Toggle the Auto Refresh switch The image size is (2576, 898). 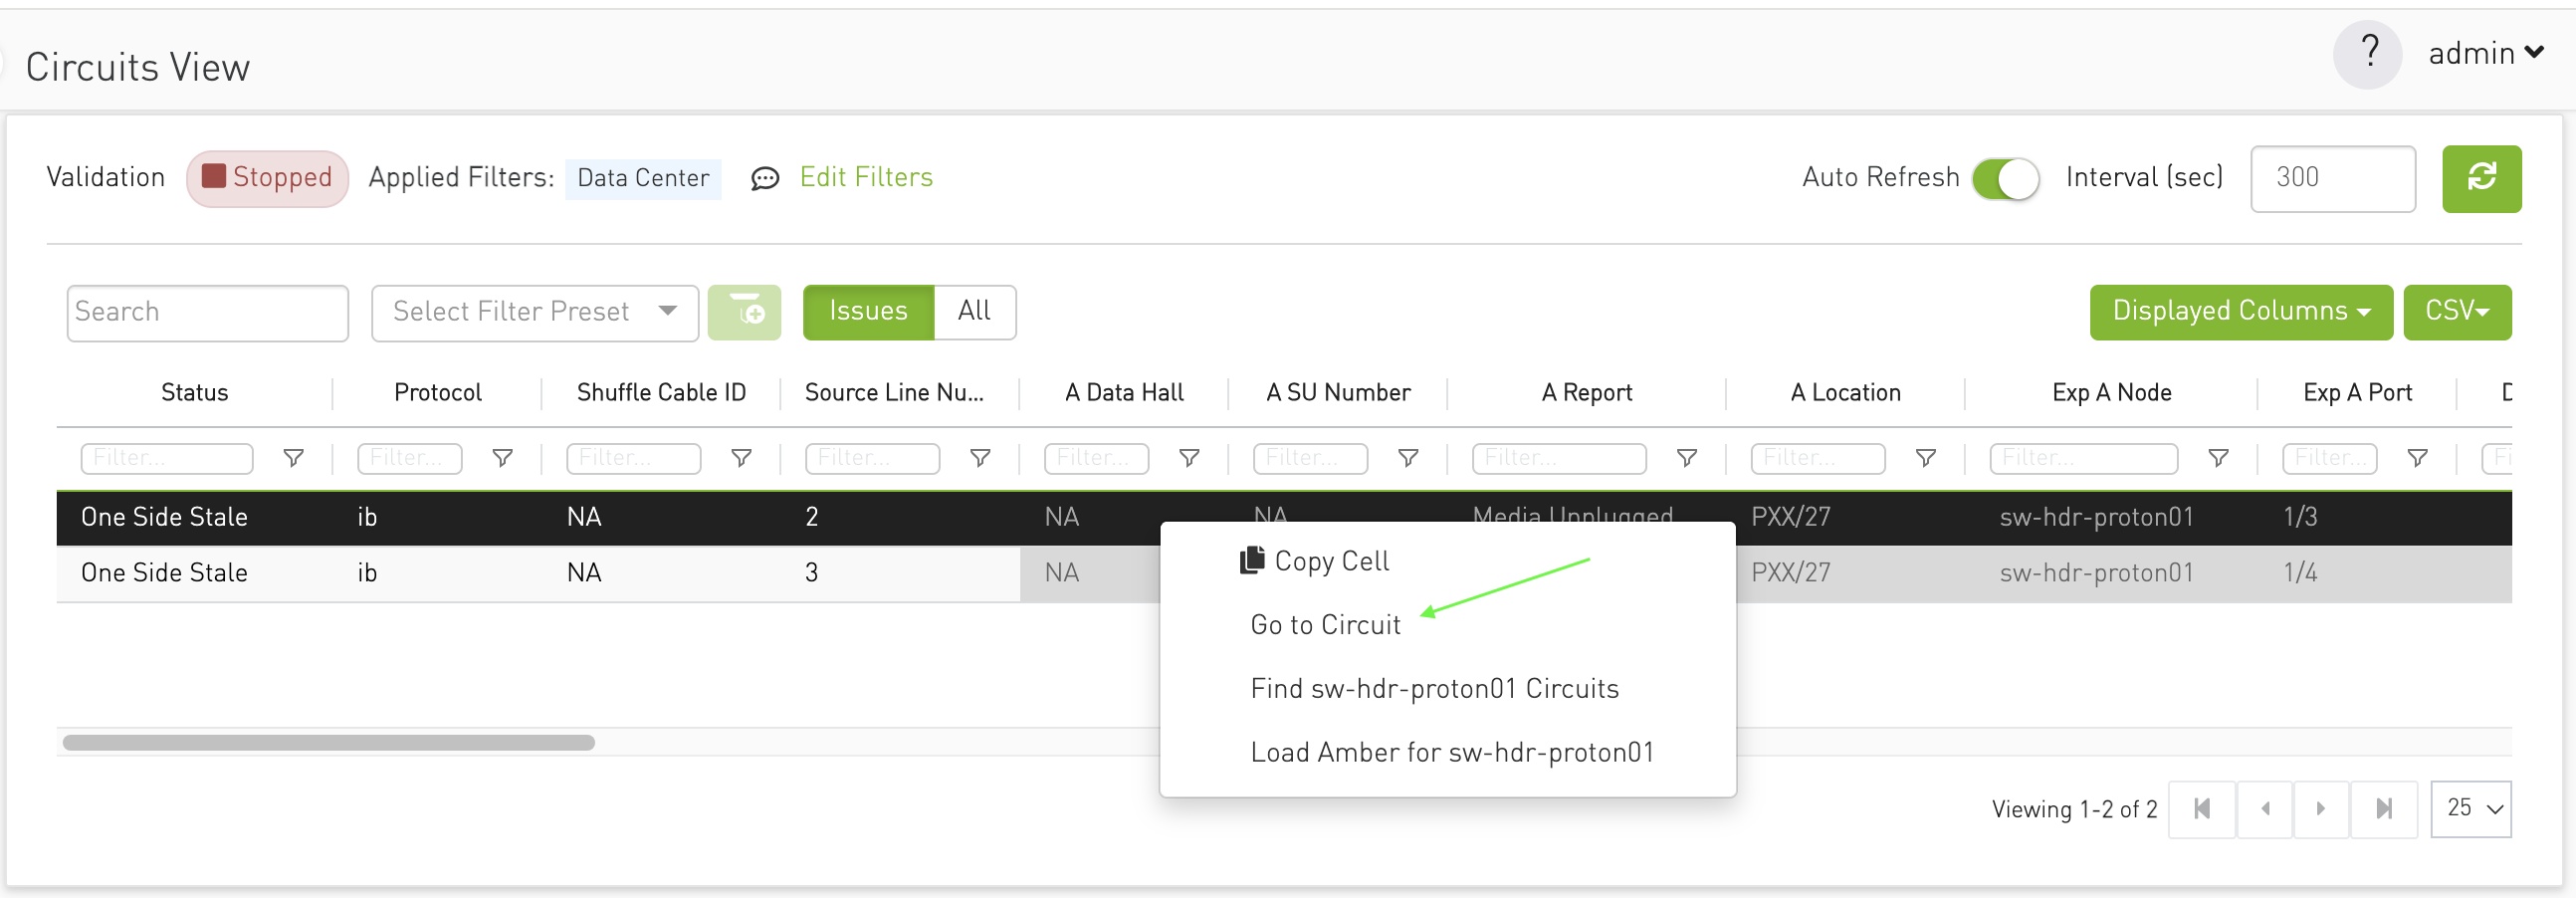click(x=2005, y=178)
